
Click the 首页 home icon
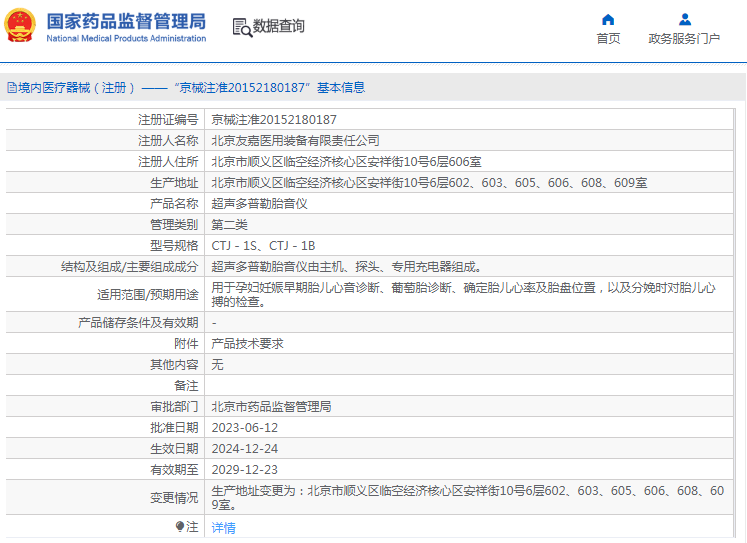pos(608,20)
